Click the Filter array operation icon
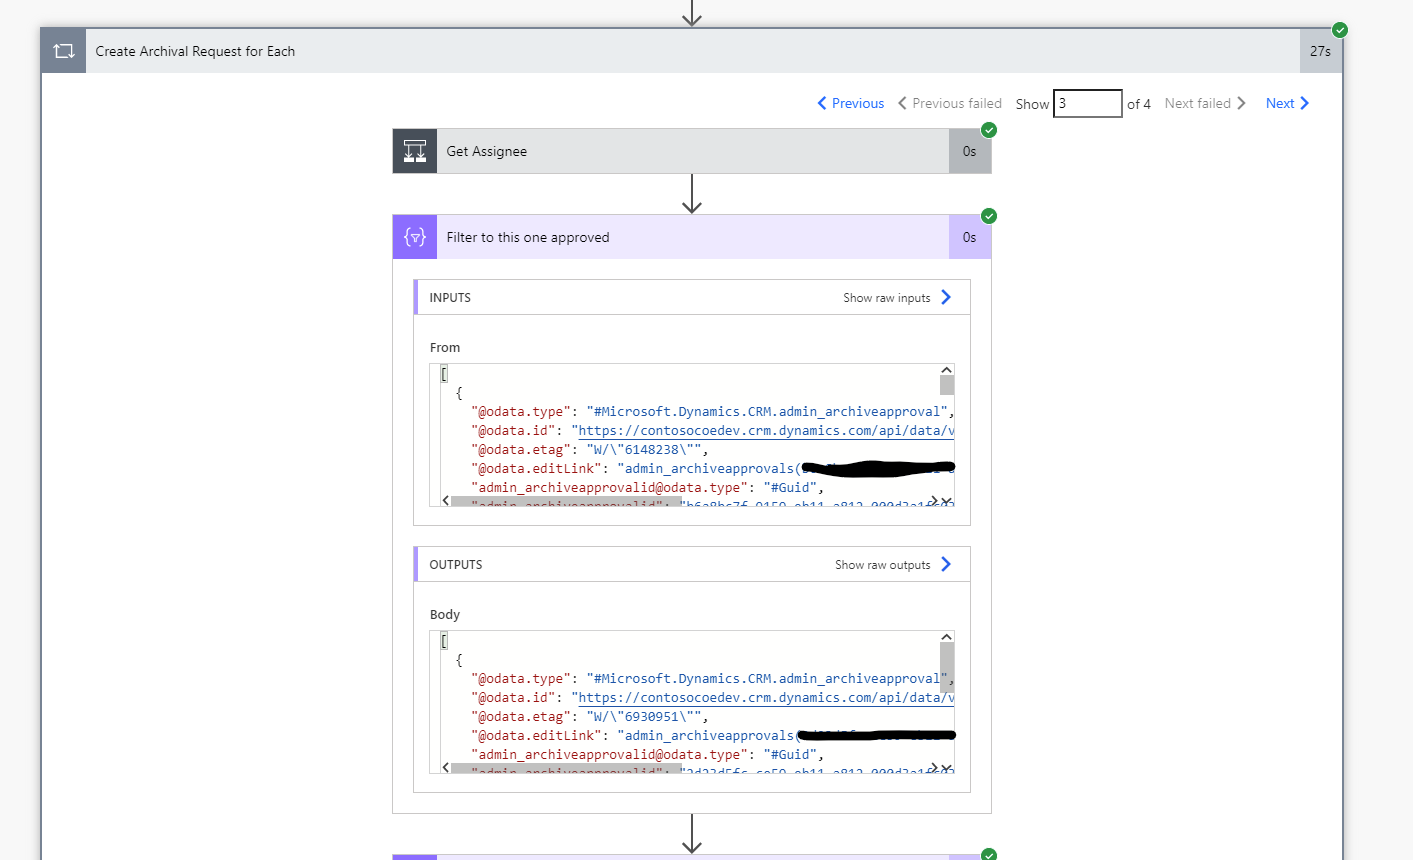The width and height of the screenshot is (1413, 860). [414, 236]
